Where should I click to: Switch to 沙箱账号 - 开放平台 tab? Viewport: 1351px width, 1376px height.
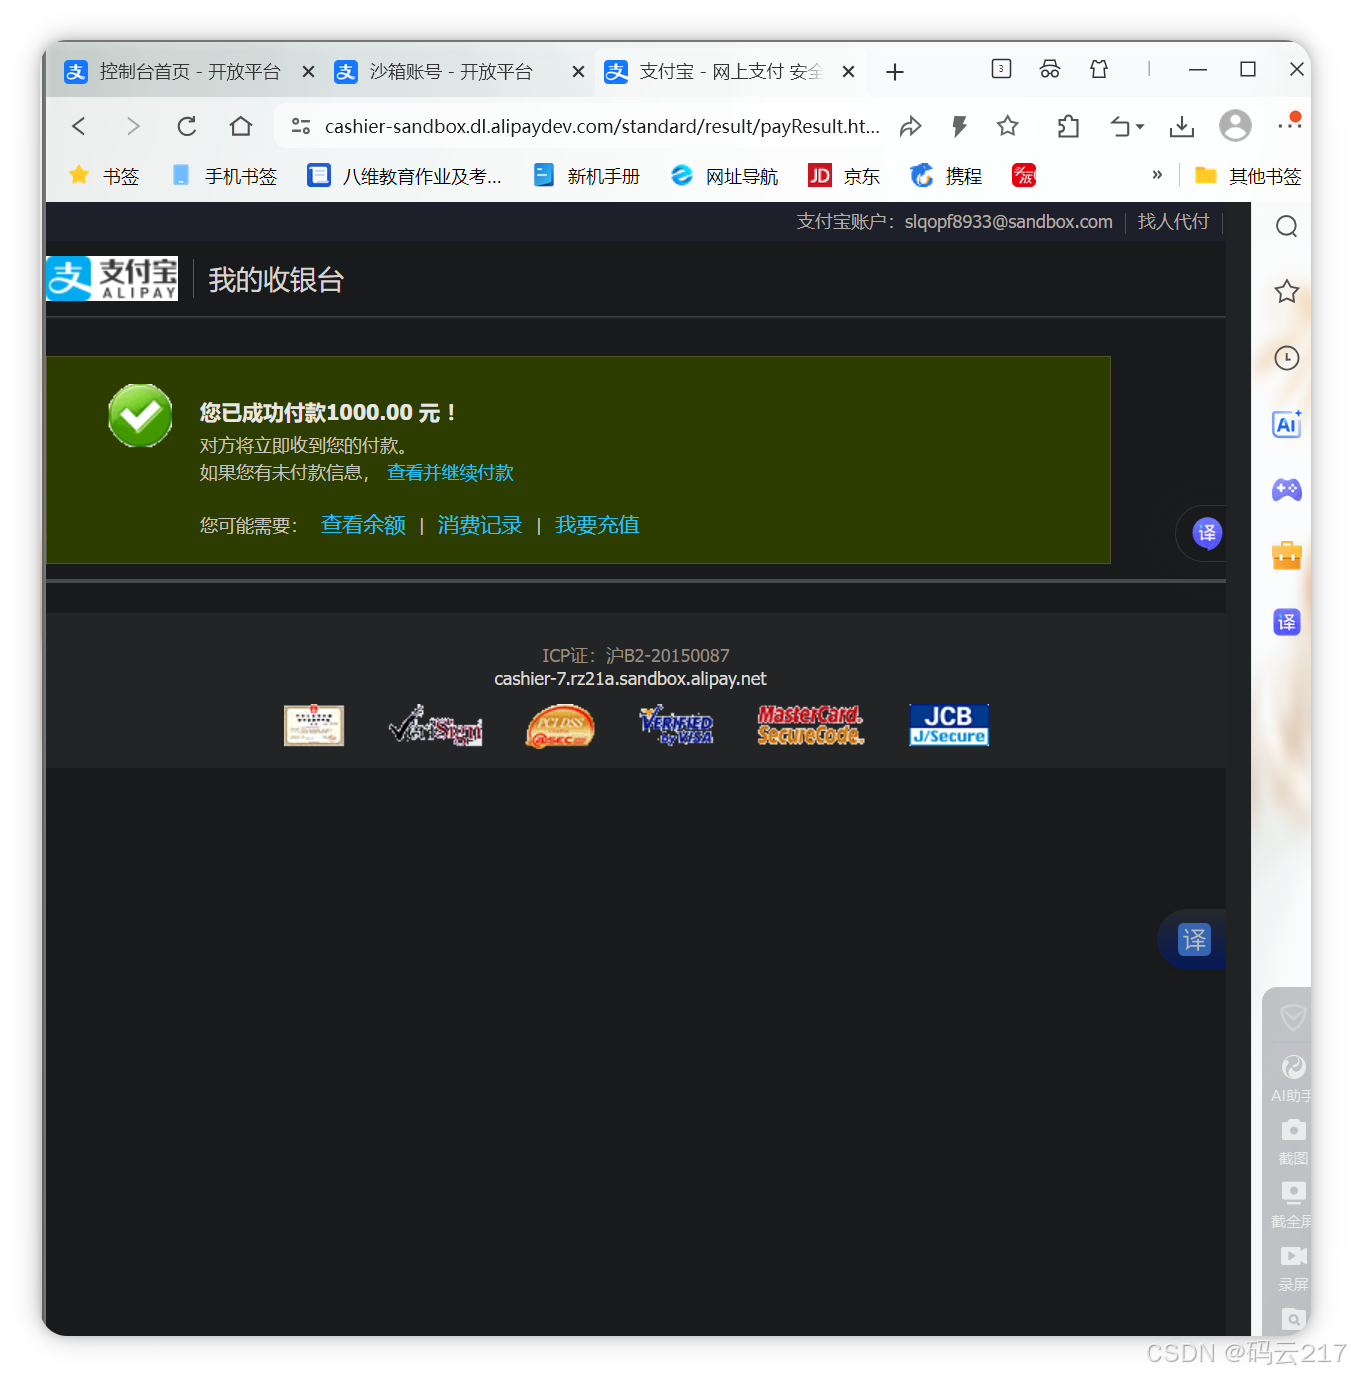(x=451, y=72)
